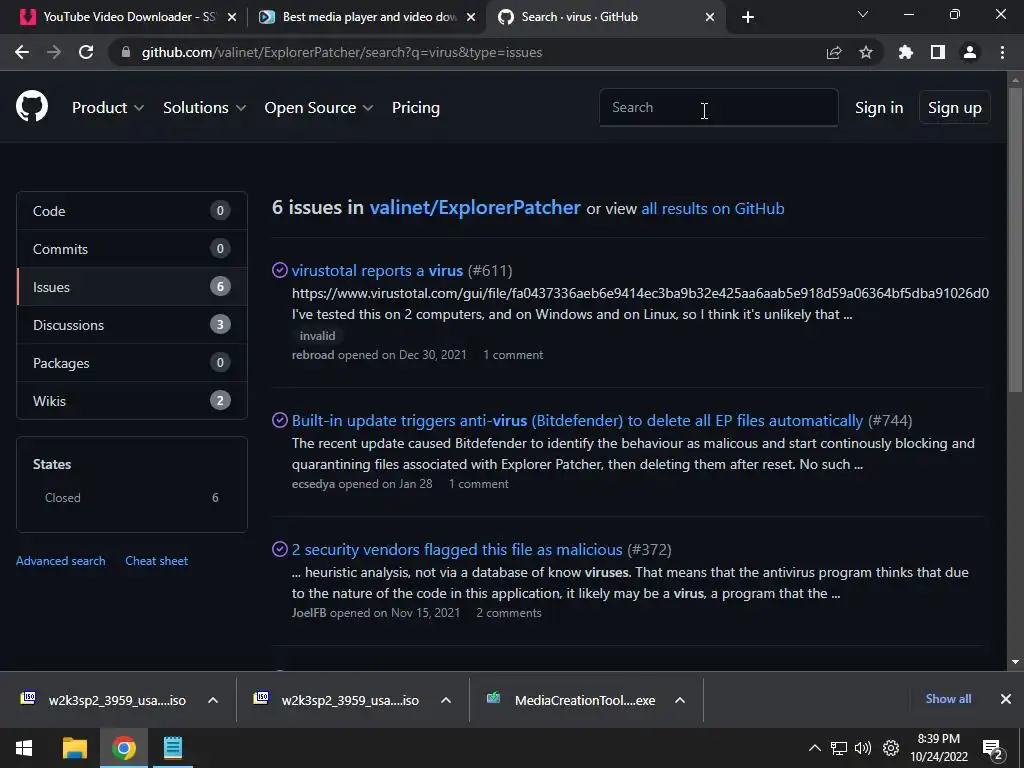The width and height of the screenshot is (1024, 768).
Task: Expand the Open Source menu
Action: [x=319, y=108]
